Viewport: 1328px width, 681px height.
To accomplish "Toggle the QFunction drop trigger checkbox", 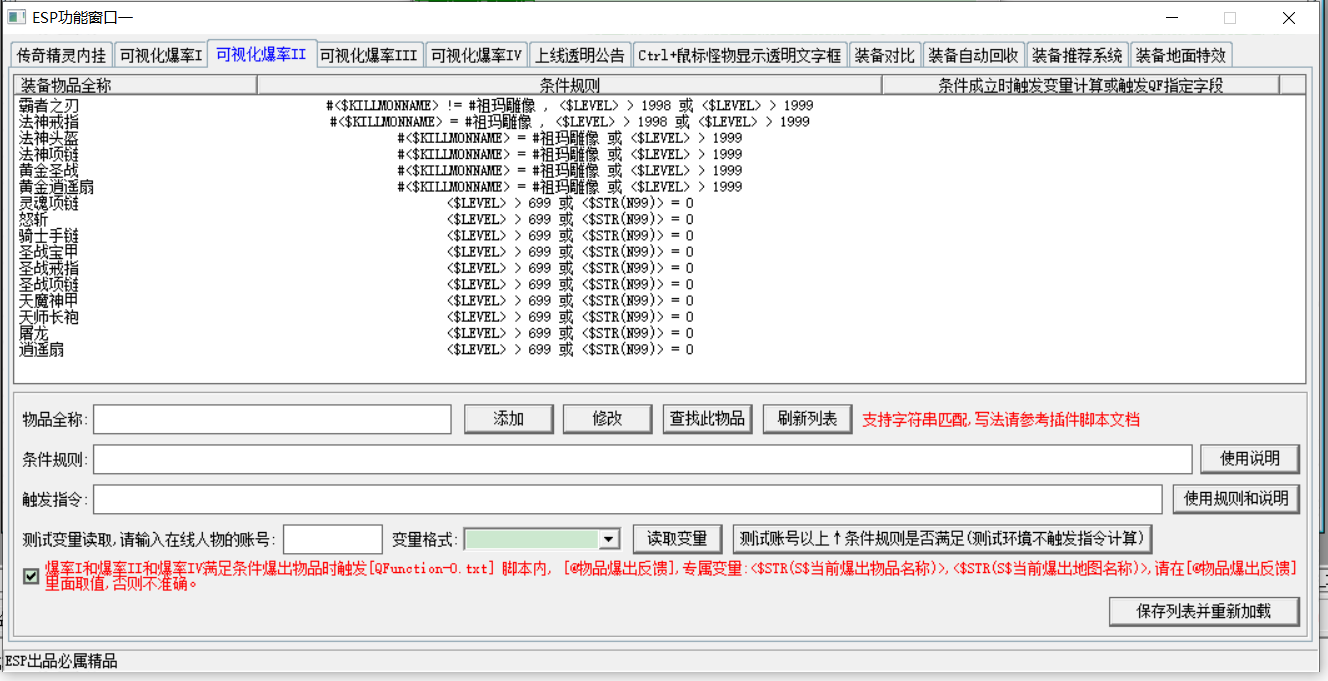I will [31, 576].
